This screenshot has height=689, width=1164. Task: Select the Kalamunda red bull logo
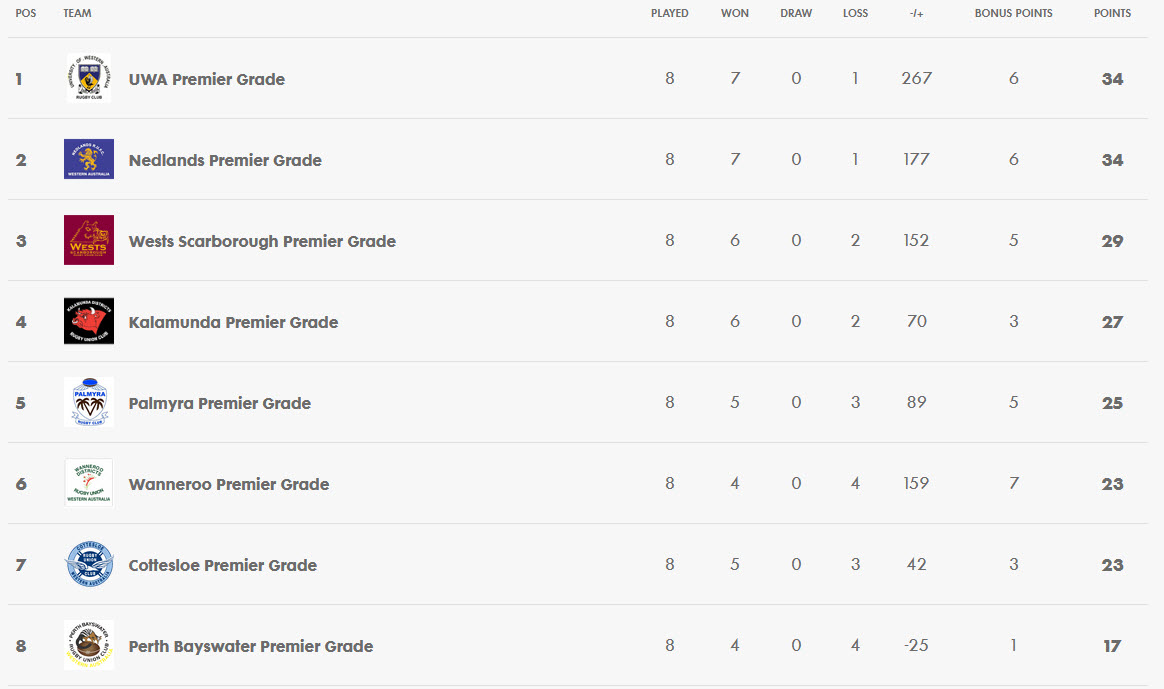[x=89, y=321]
